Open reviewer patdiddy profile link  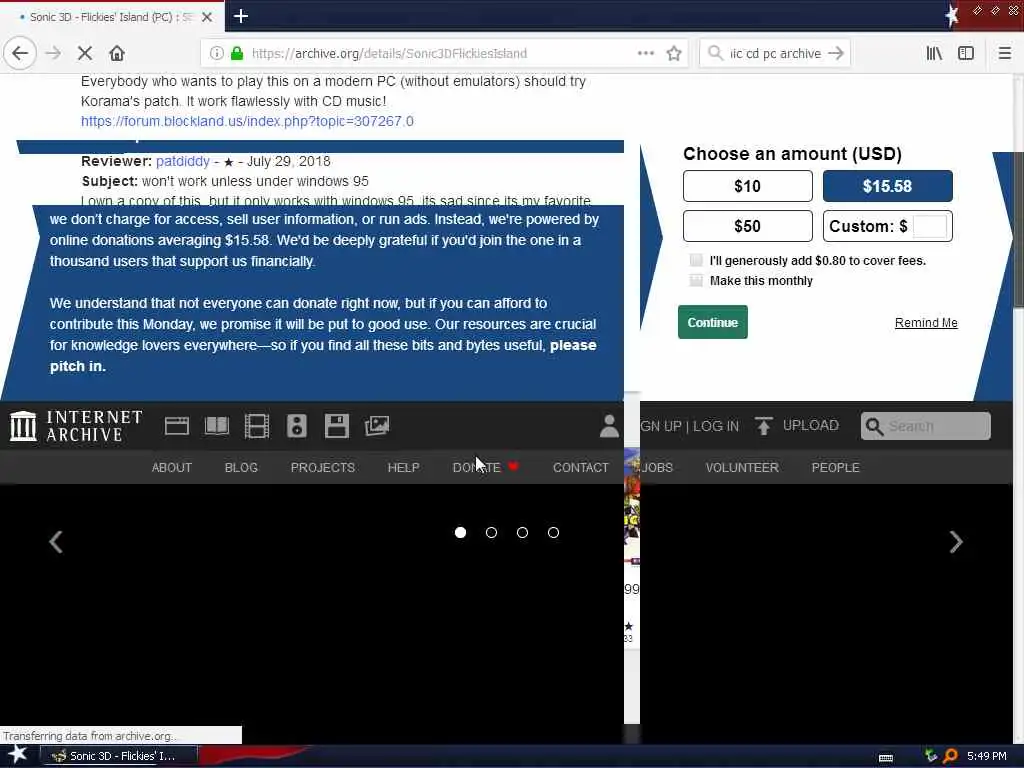(x=183, y=161)
